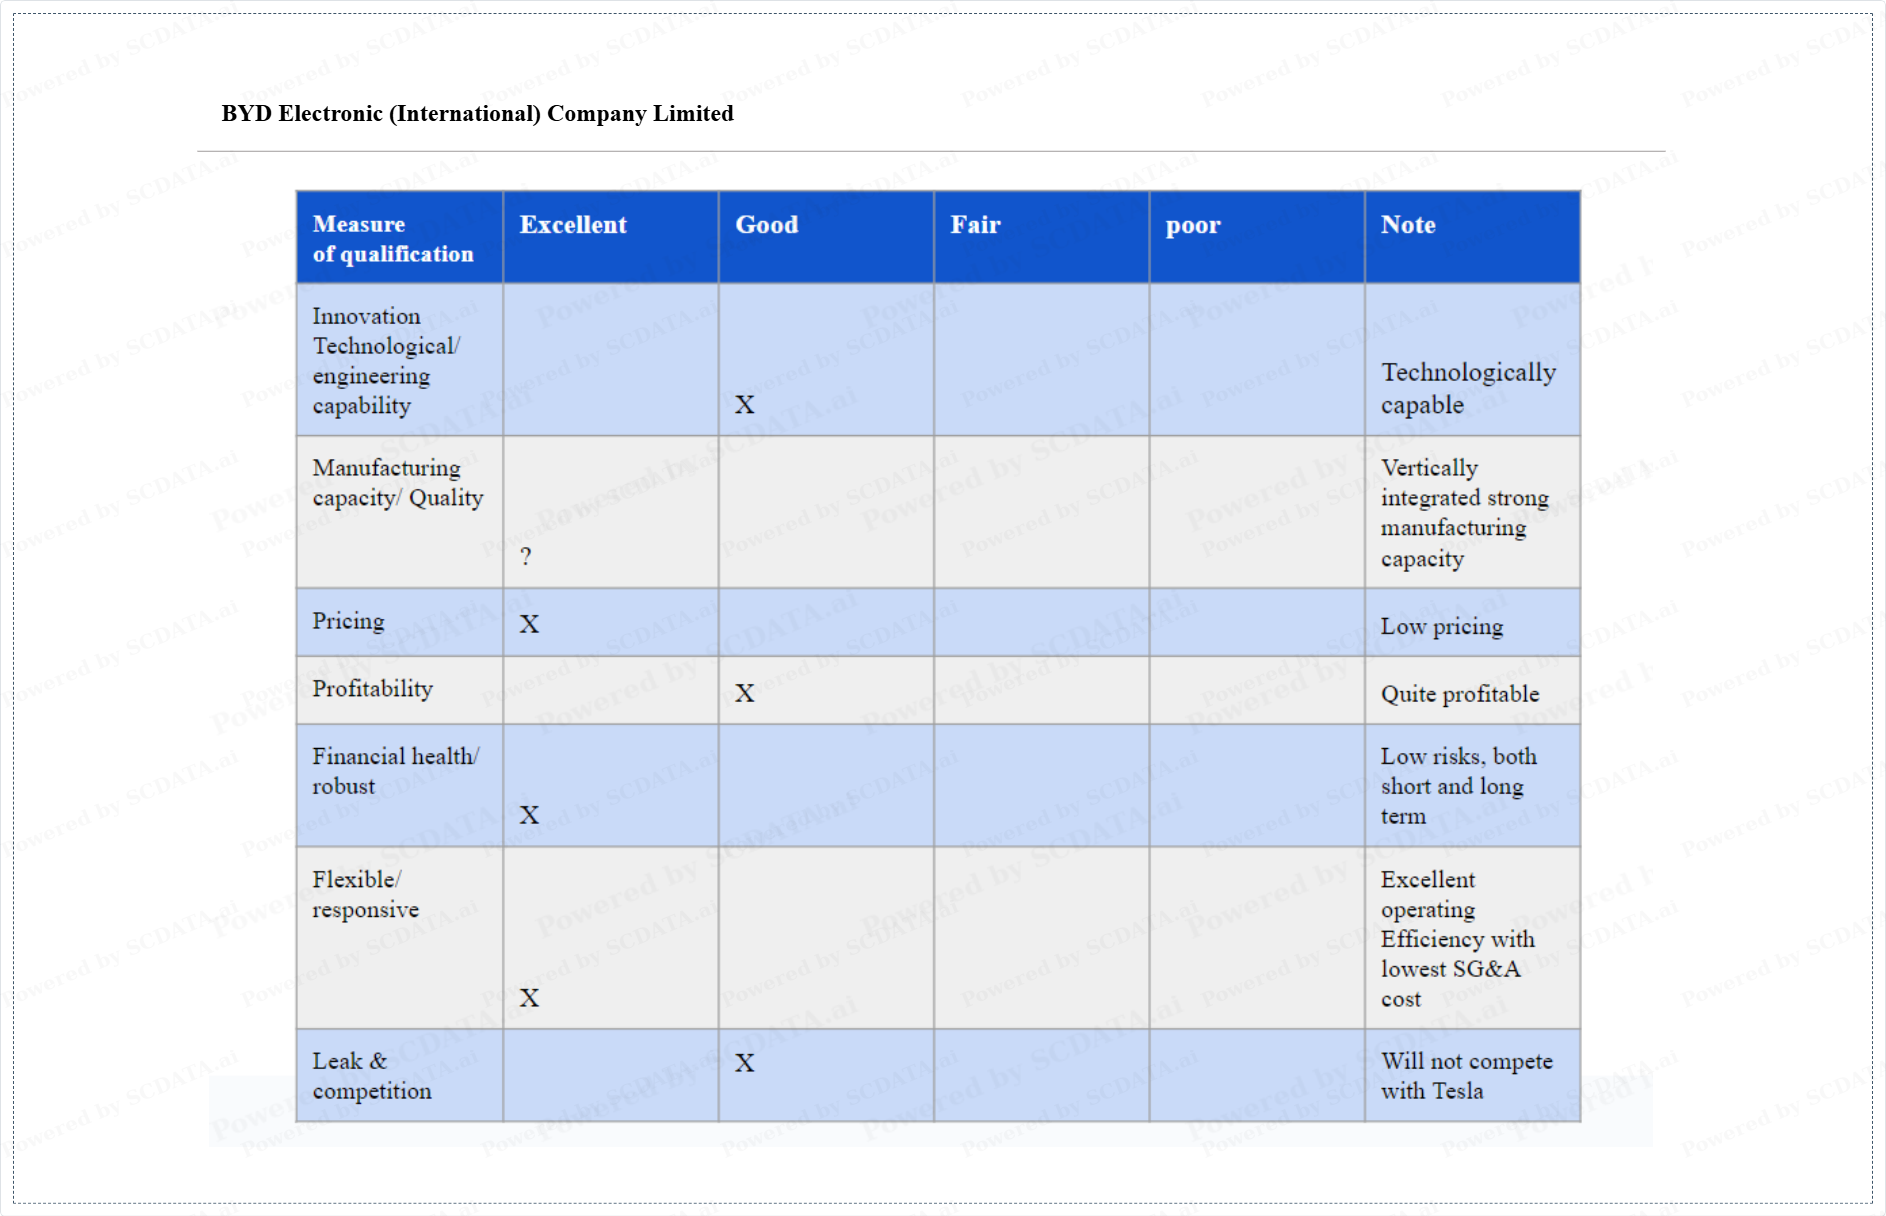Click the X in Financial health row

(529, 815)
